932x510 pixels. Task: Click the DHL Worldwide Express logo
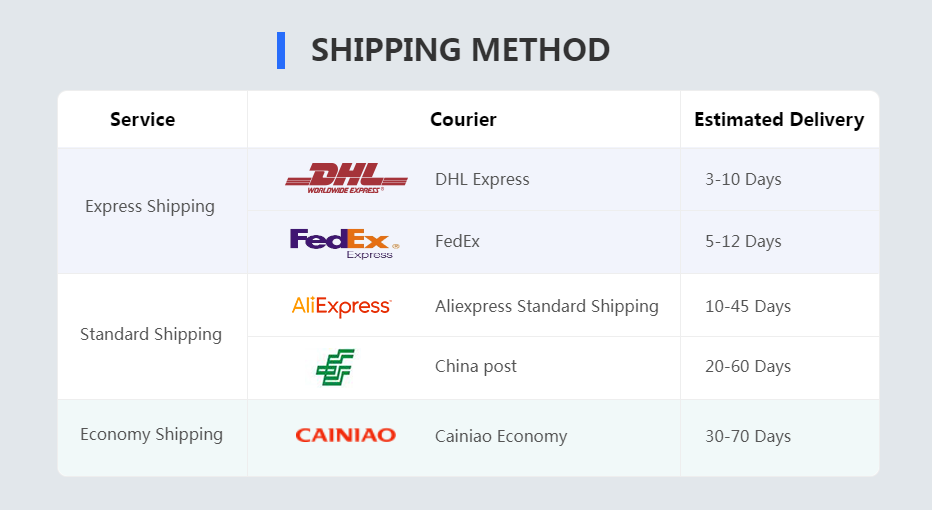[x=346, y=178]
